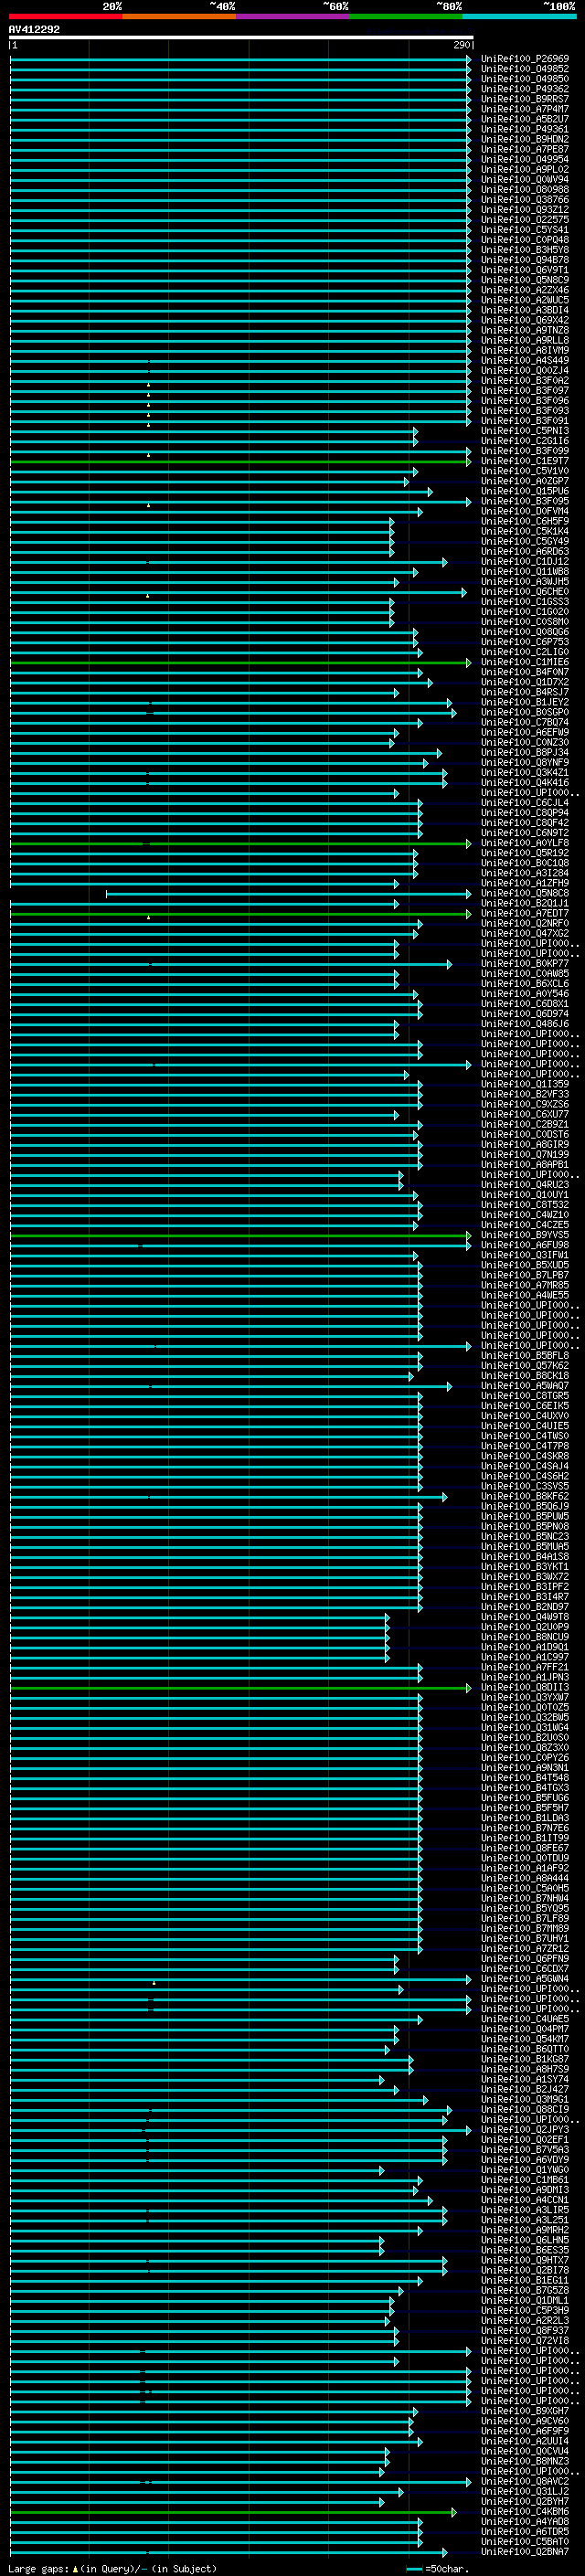
Task: Select hit label UniRef100_B3F0A2
Action: (524, 381)
